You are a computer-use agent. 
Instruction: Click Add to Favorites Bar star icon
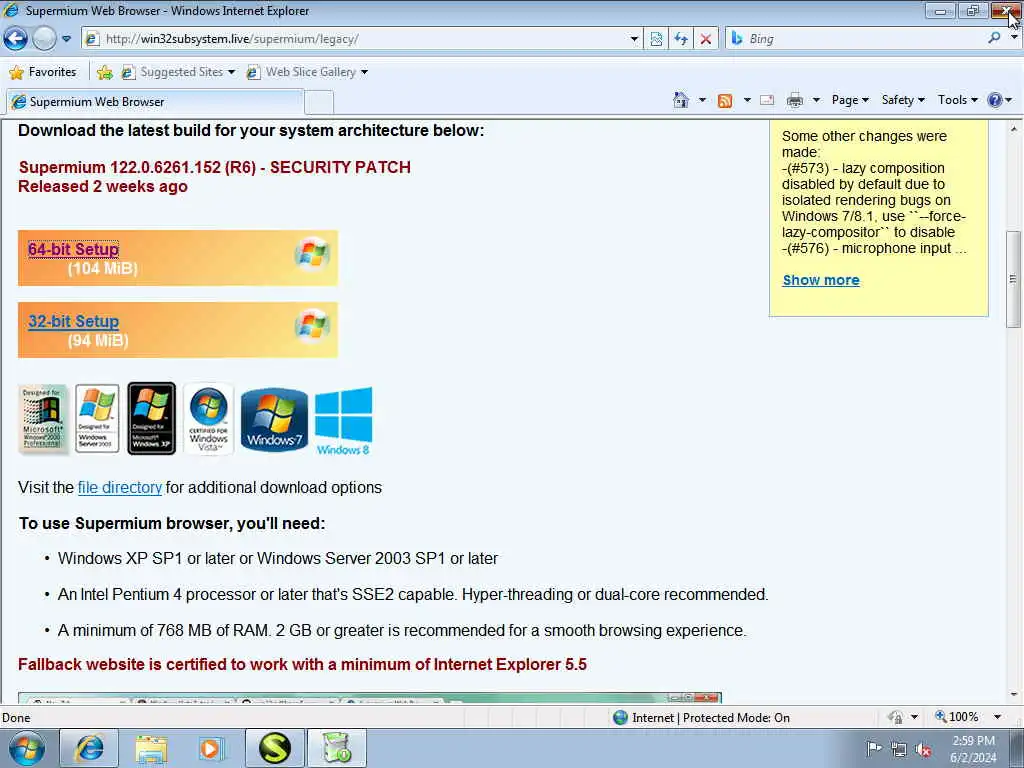tap(104, 72)
